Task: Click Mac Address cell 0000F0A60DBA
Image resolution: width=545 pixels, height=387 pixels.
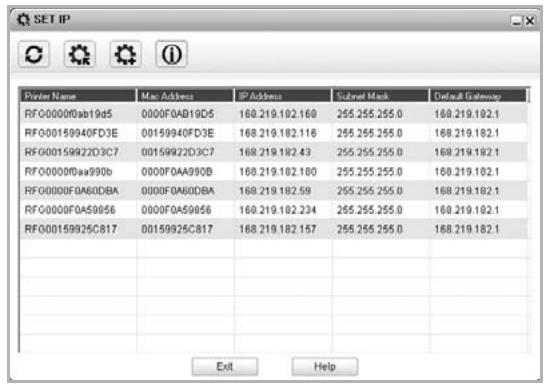Action: (178, 191)
